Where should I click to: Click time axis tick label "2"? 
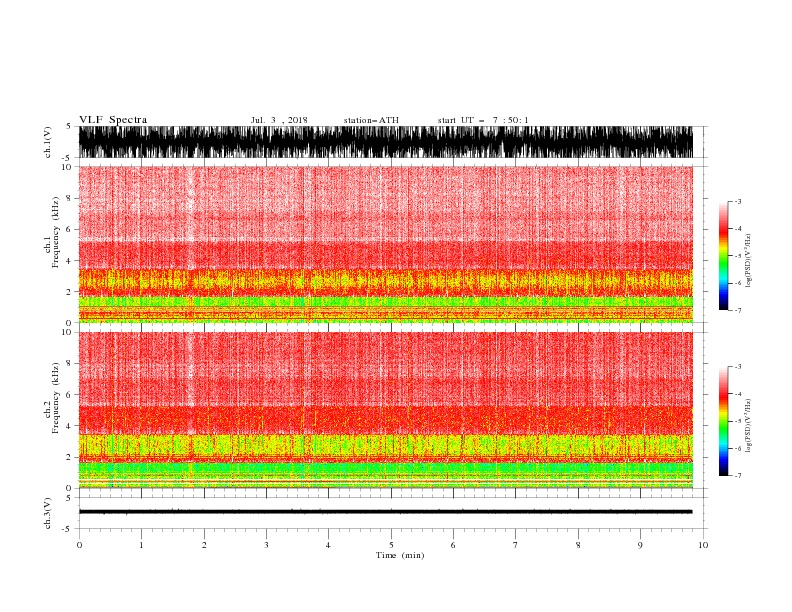[x=204, y=545]
